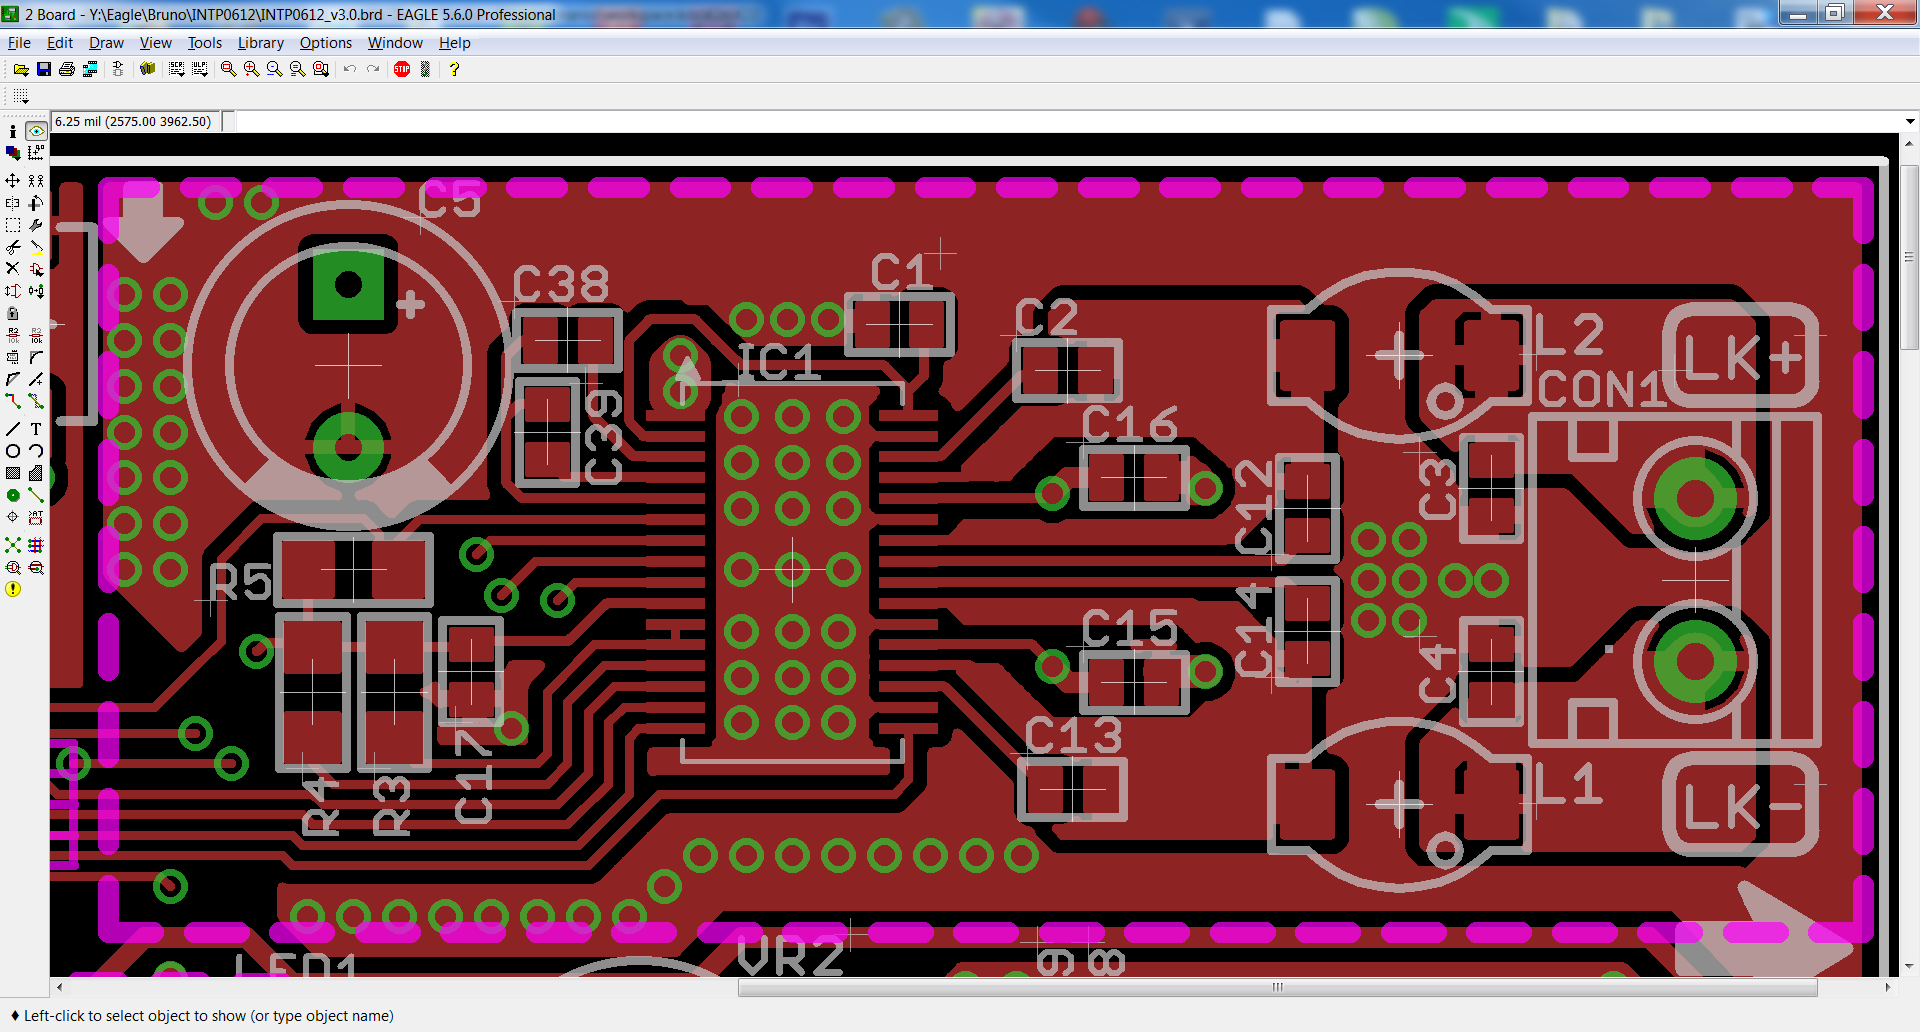Screen dimensions: 1920x1032
Task: Save the board with the floppy icon
Action: [44, 69]
